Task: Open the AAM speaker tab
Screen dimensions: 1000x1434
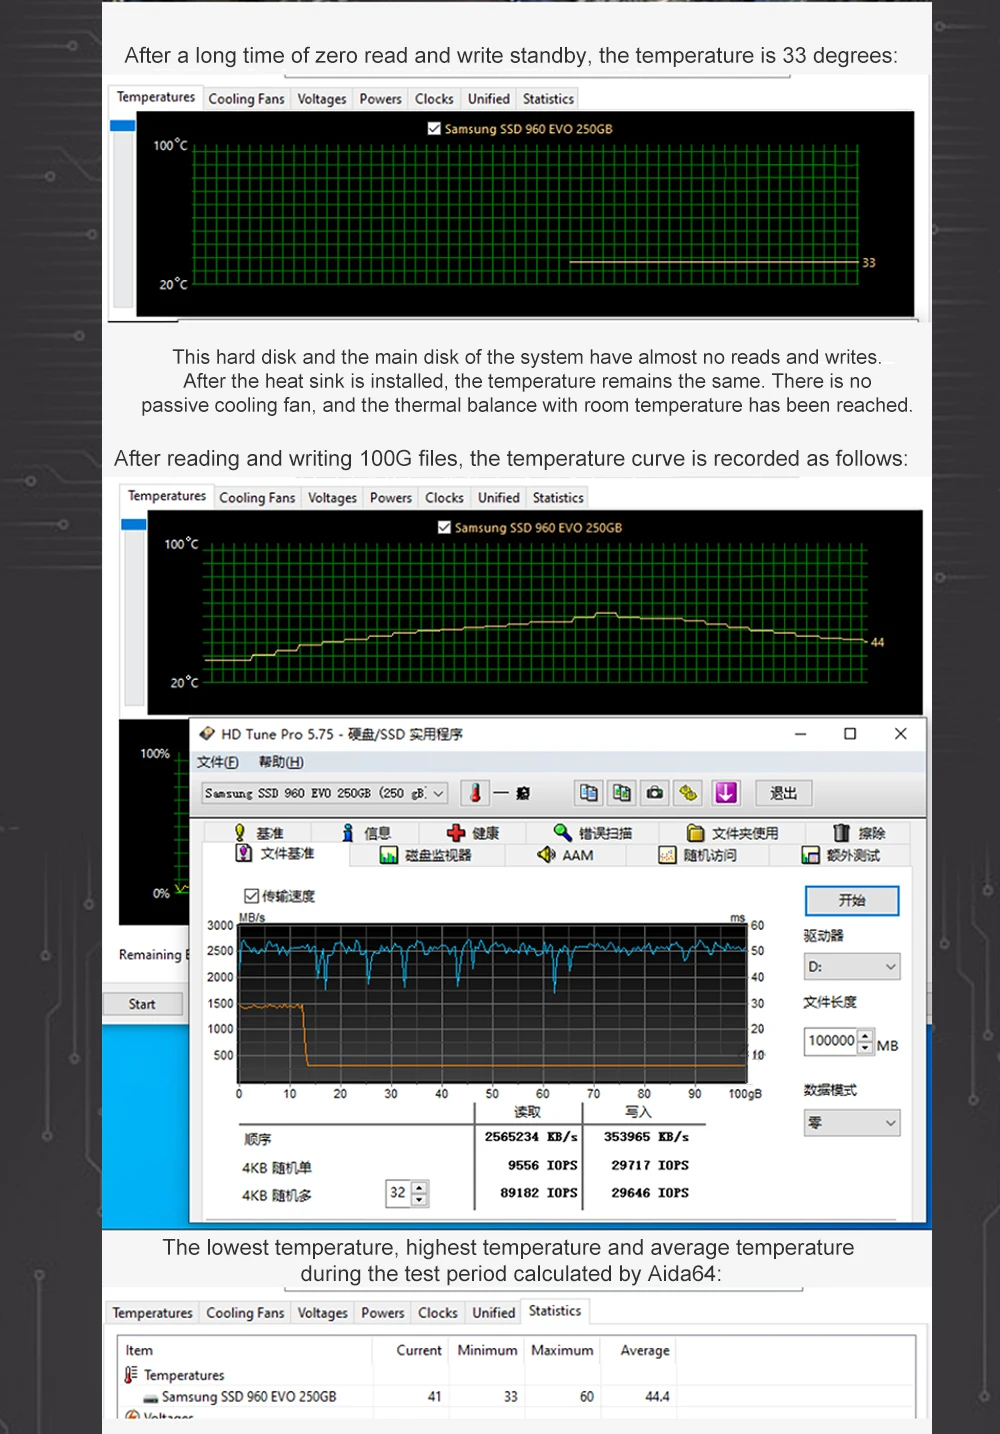Action: point(566,855)
